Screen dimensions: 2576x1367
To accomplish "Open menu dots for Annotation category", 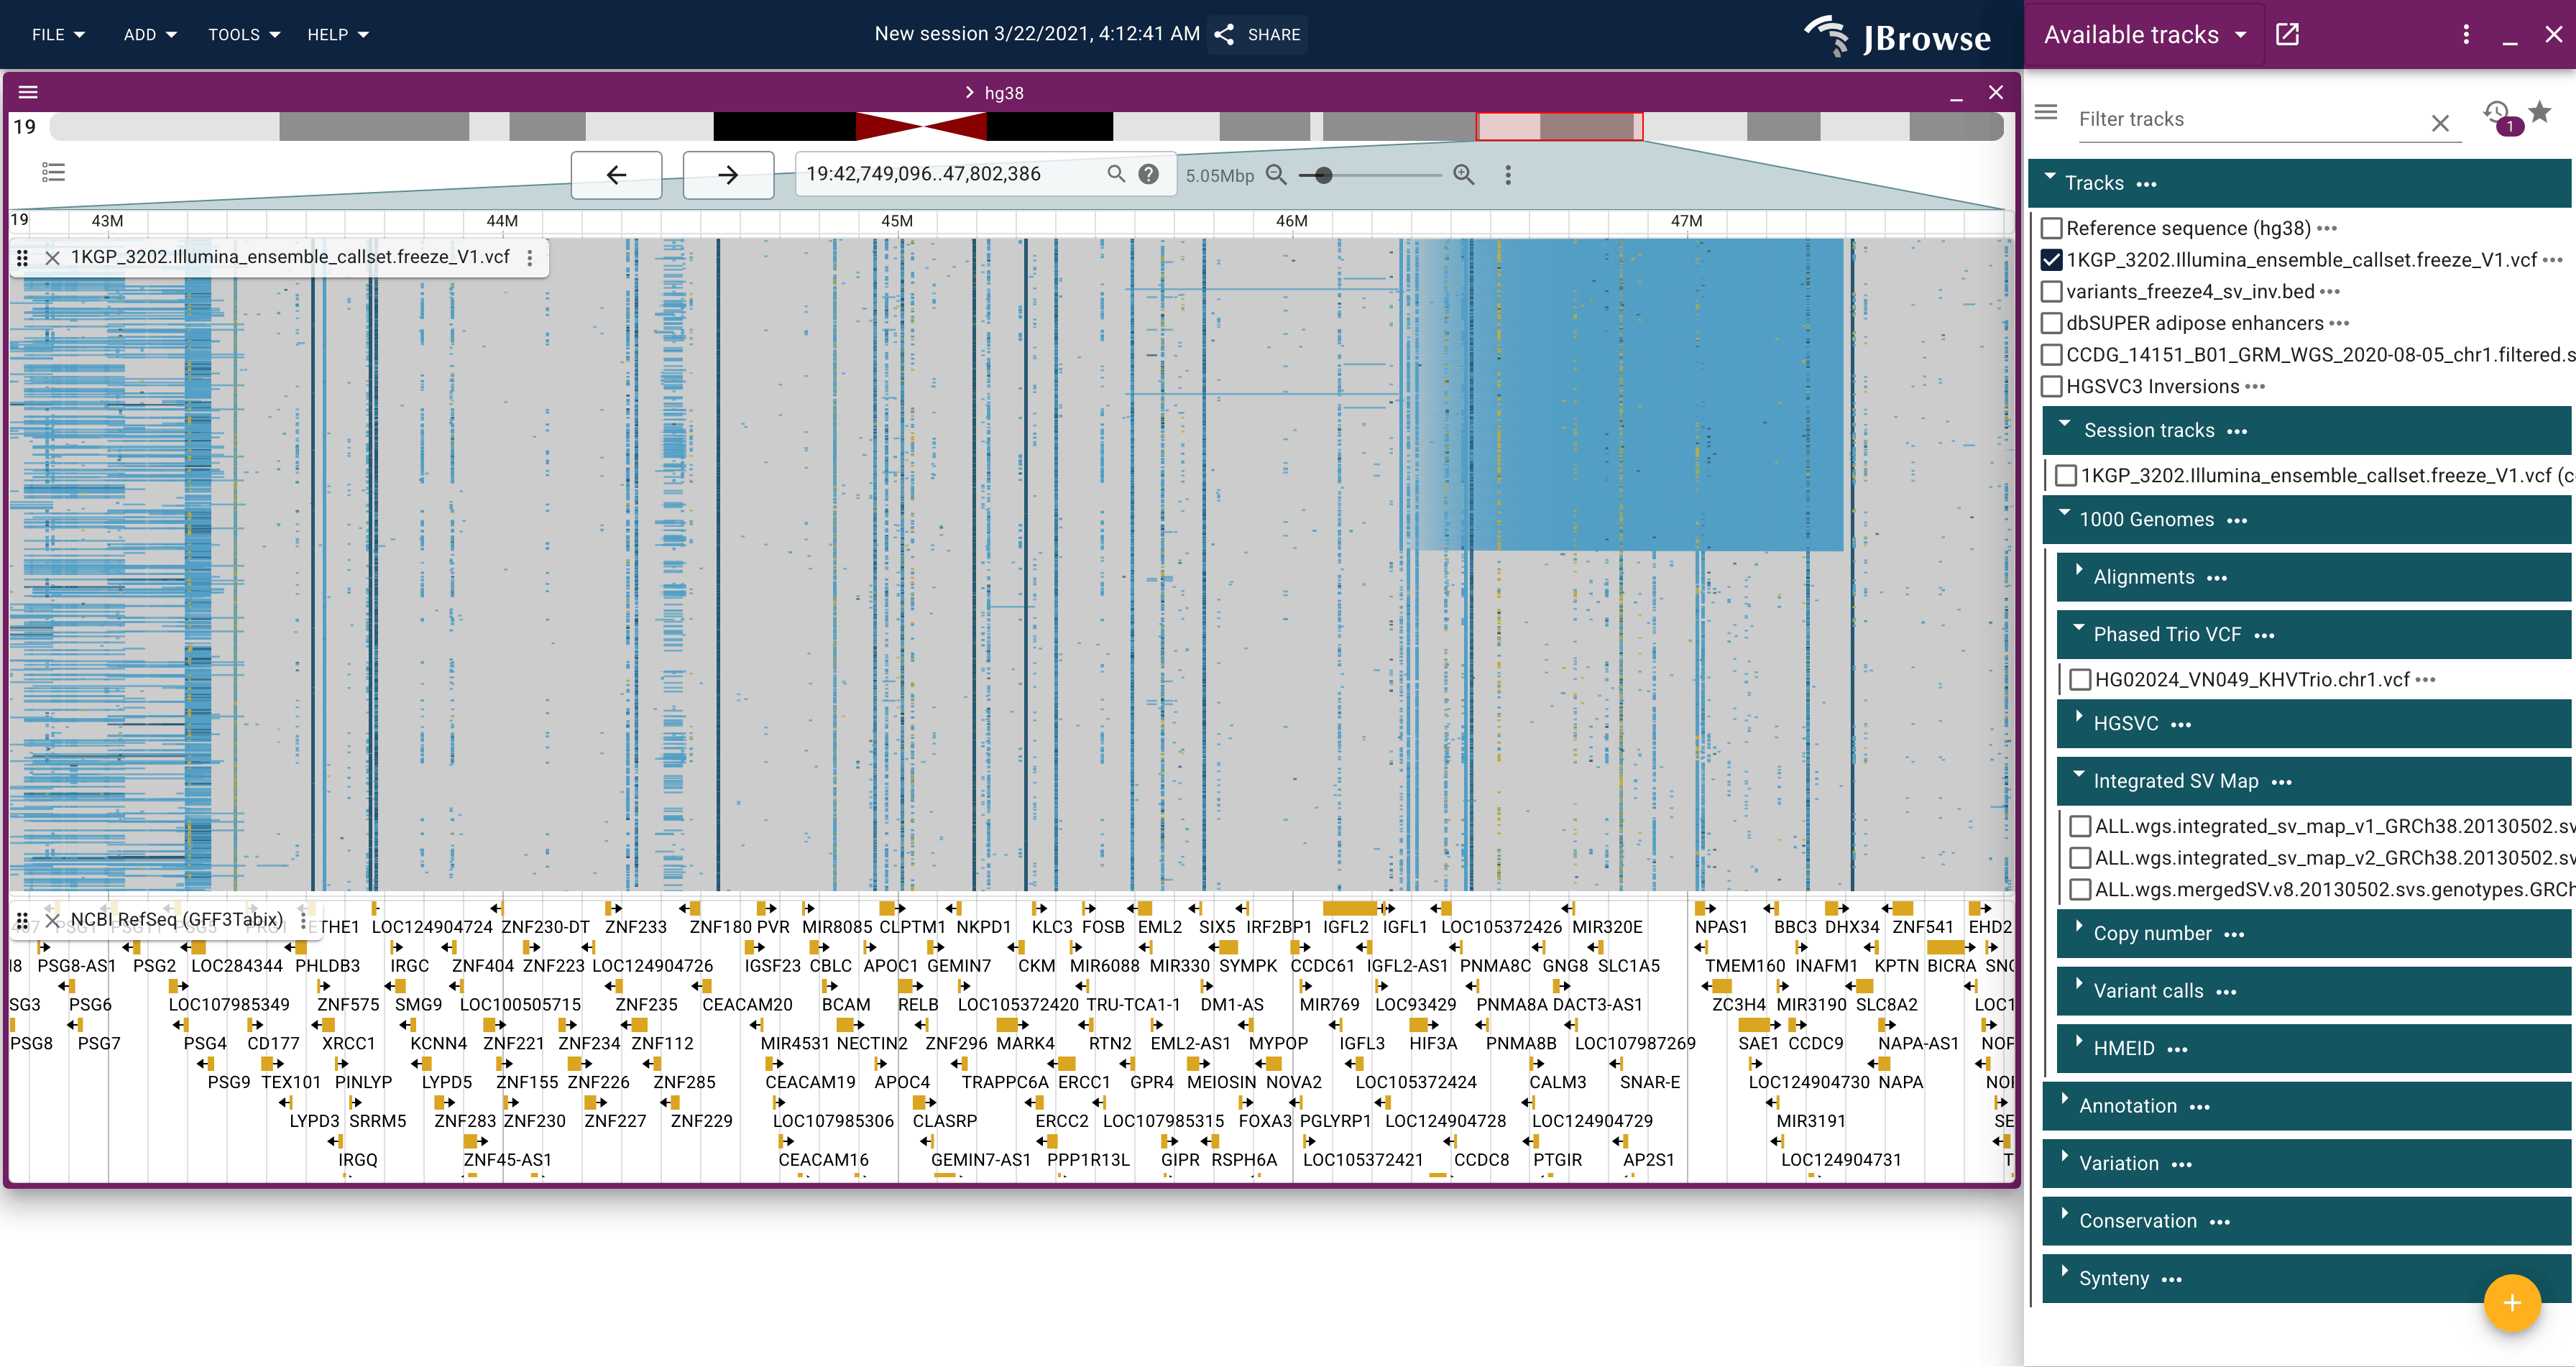I will coord(2199,1107).
